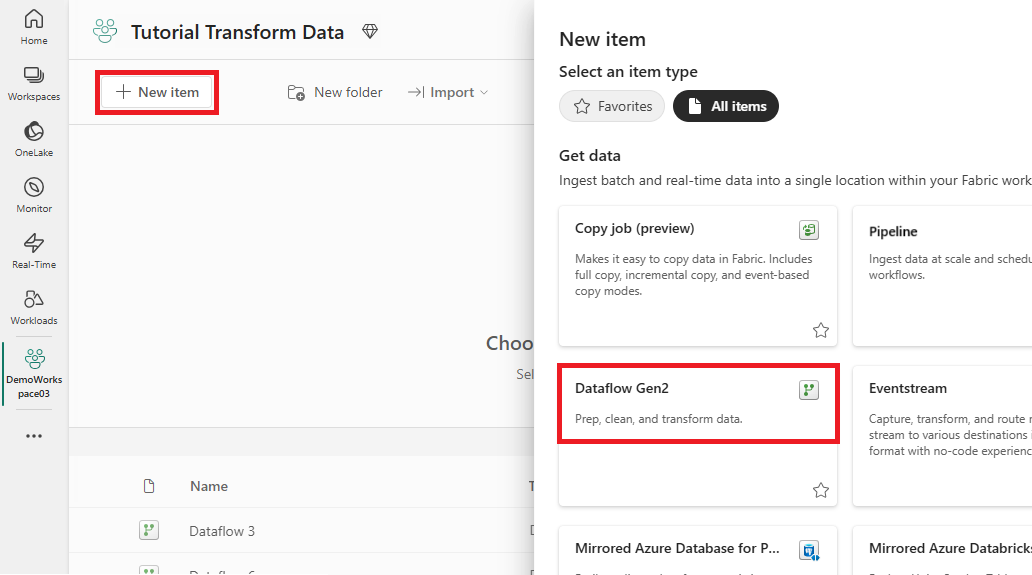Click the diamond premium icon beside title
The height and width of the screenshot is (575, 1032).
[370, 32]
